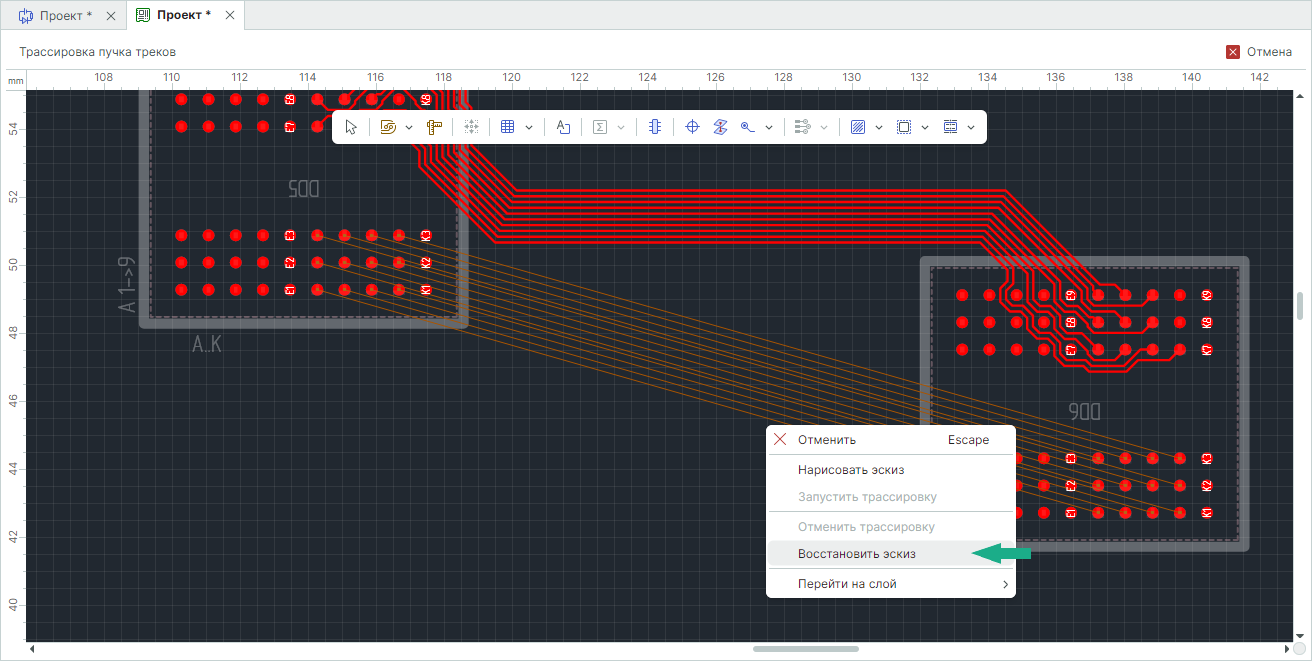Select the arrow pointer tool
Screen dimensions: 1312x661
click(x=351, y=127)
